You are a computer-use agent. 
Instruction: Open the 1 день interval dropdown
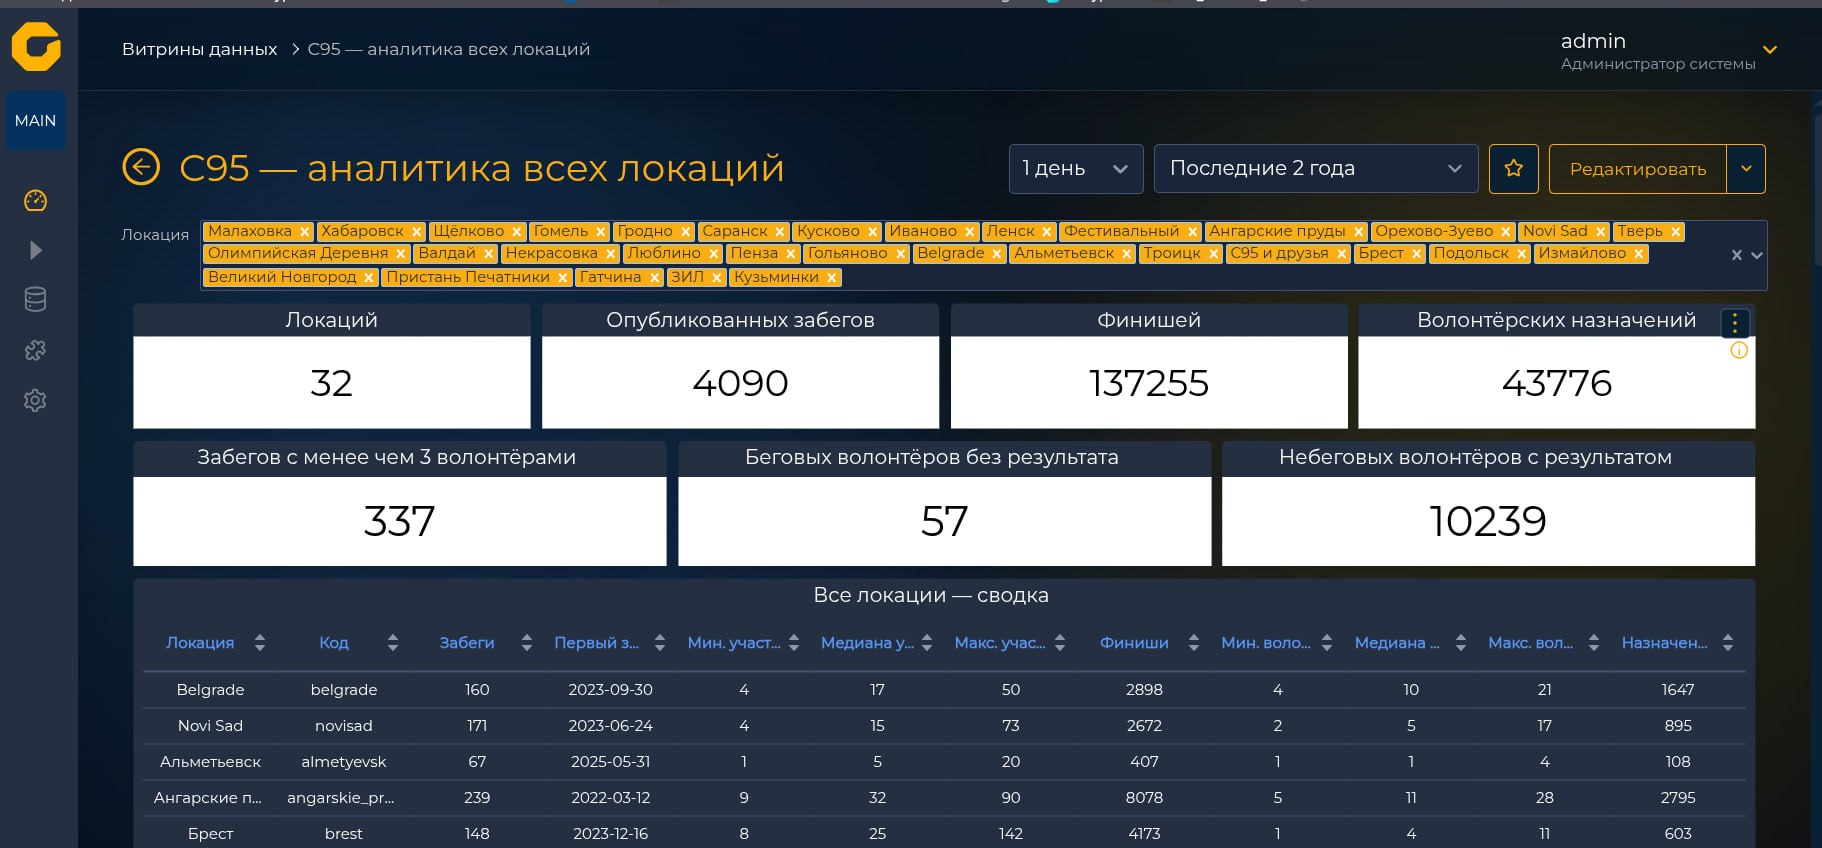click(1075, 168)
